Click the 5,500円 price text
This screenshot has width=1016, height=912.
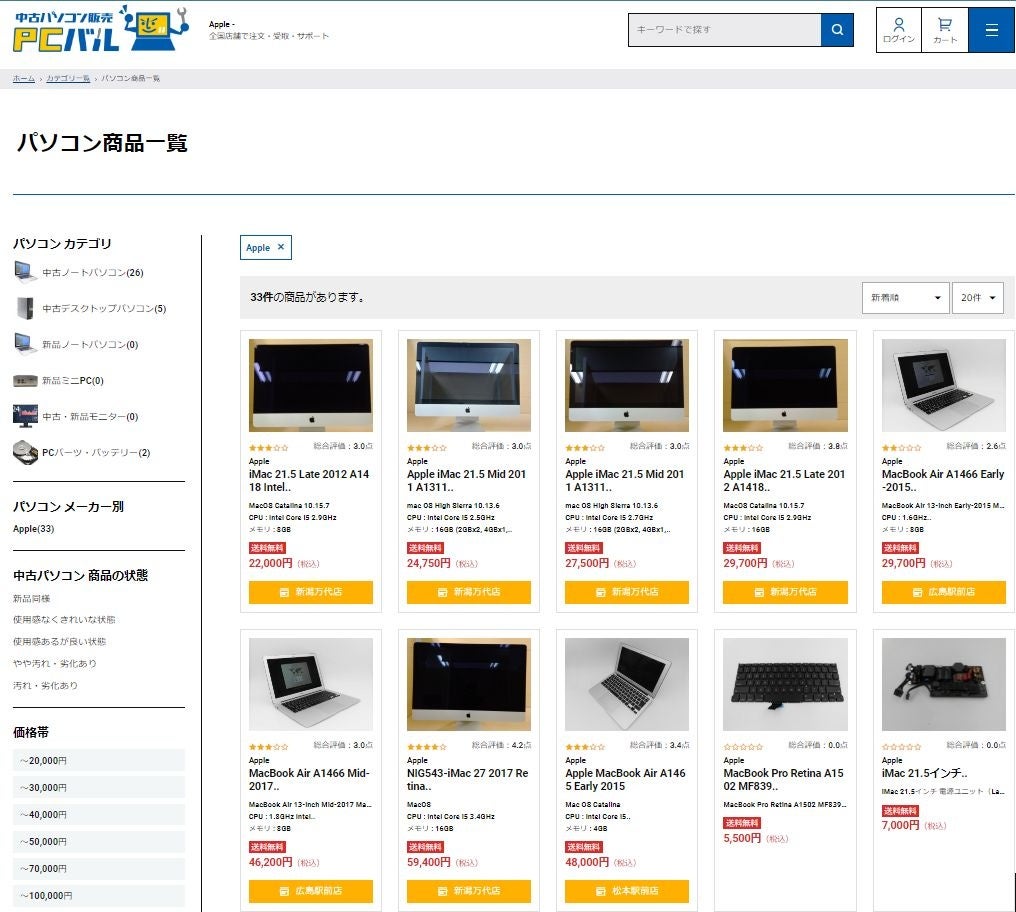pyautogui.click(x=742, y=838)
